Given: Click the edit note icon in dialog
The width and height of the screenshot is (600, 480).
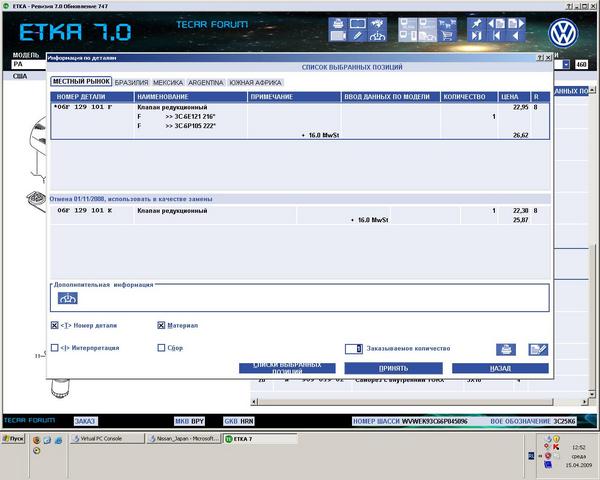Looking at the screenshot, I should click(538, 349).
